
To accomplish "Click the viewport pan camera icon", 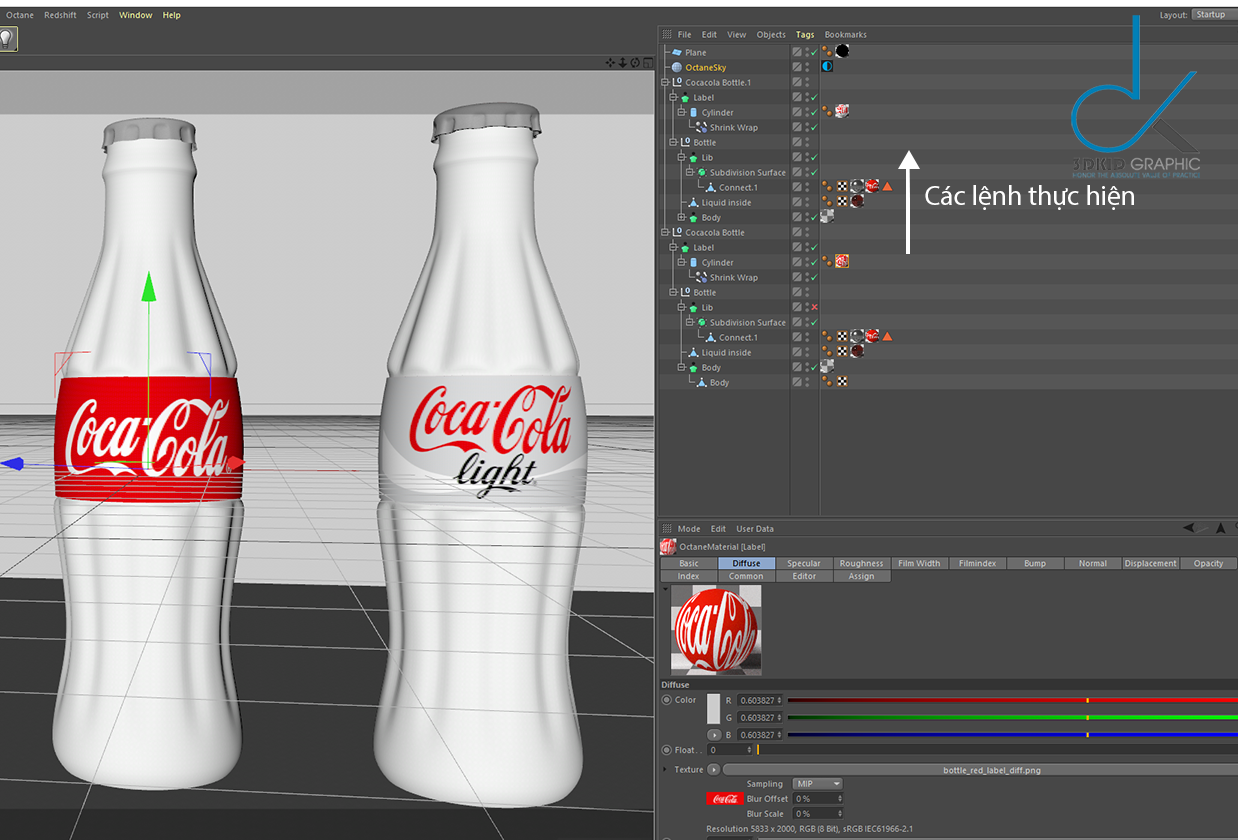I will pyautogui.click(x=610, y=63).
